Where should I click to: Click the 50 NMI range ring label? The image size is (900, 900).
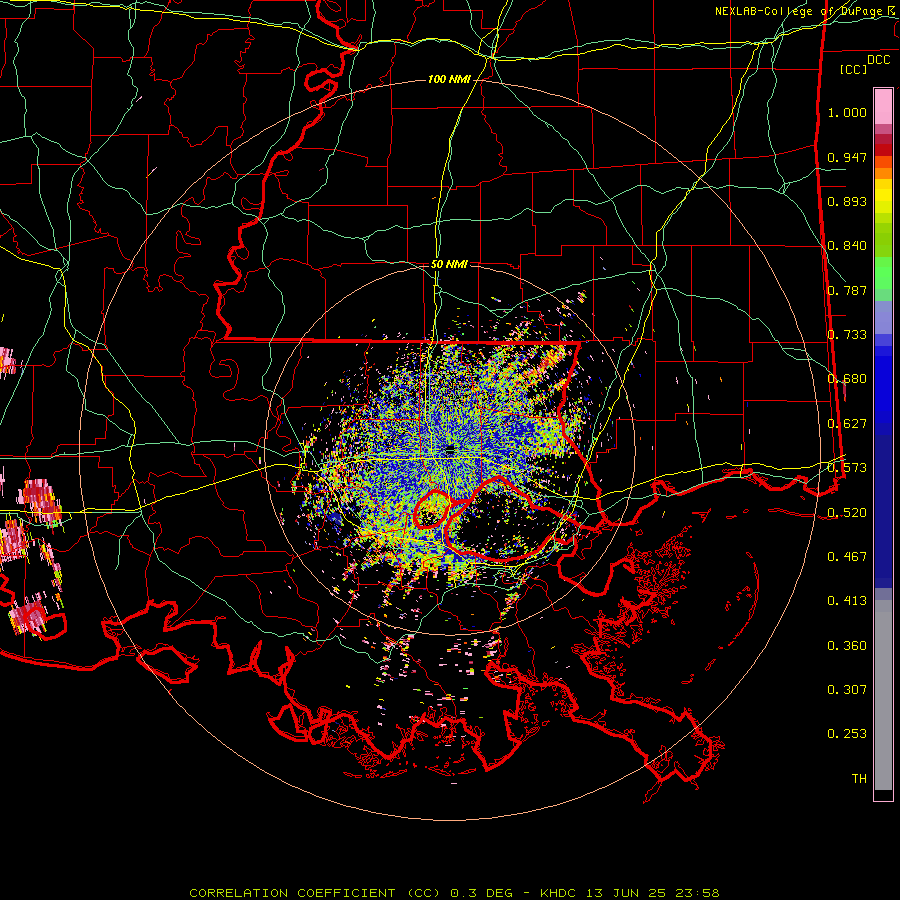pos(449,264)
